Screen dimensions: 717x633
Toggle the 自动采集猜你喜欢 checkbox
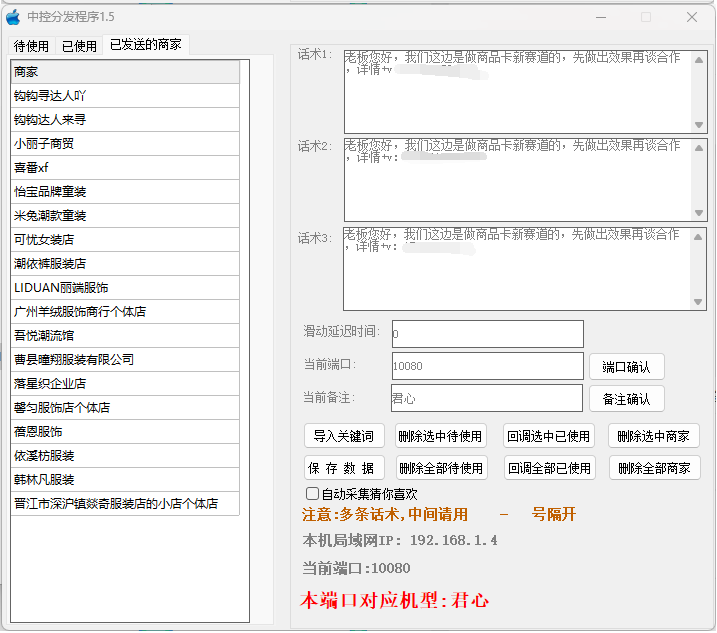312,494
